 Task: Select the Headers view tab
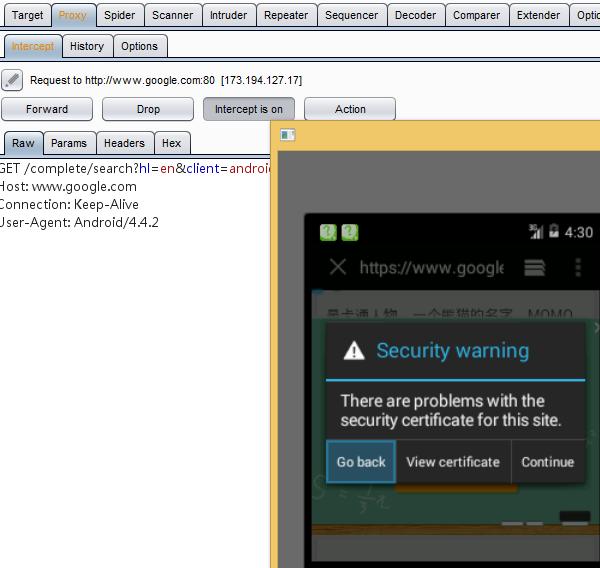click(125, 143)
